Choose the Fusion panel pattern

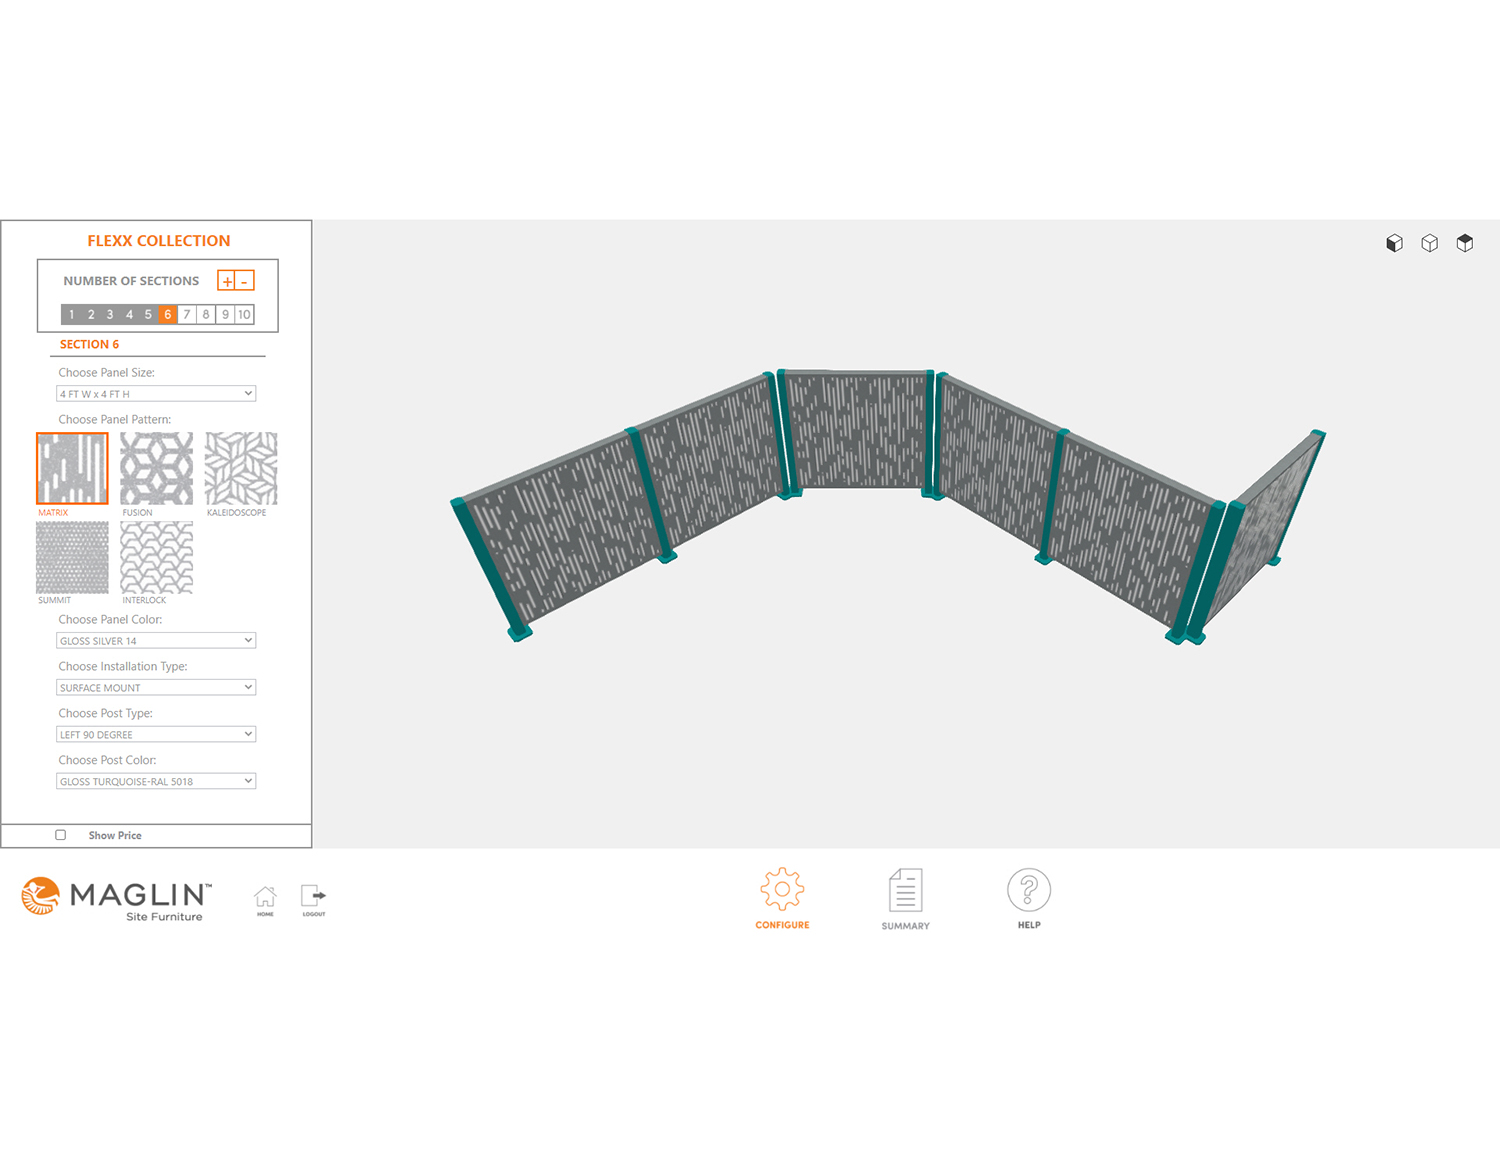(x=157, y=468)
